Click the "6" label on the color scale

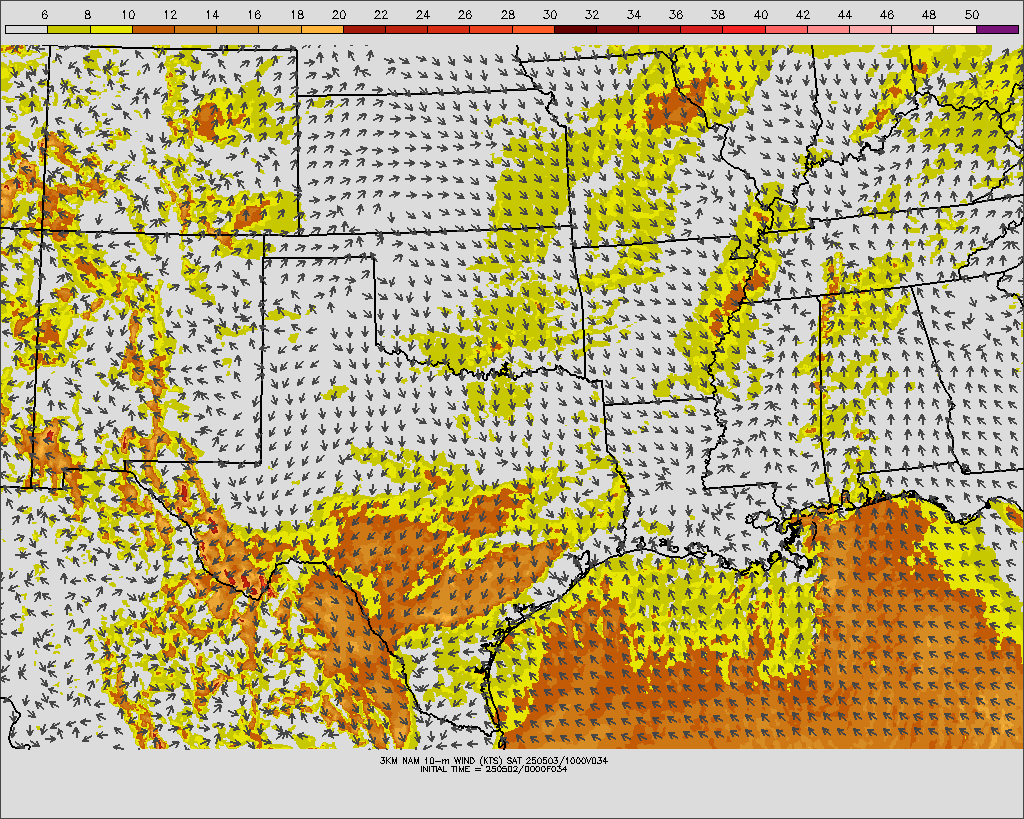click(x=44, y=14)
